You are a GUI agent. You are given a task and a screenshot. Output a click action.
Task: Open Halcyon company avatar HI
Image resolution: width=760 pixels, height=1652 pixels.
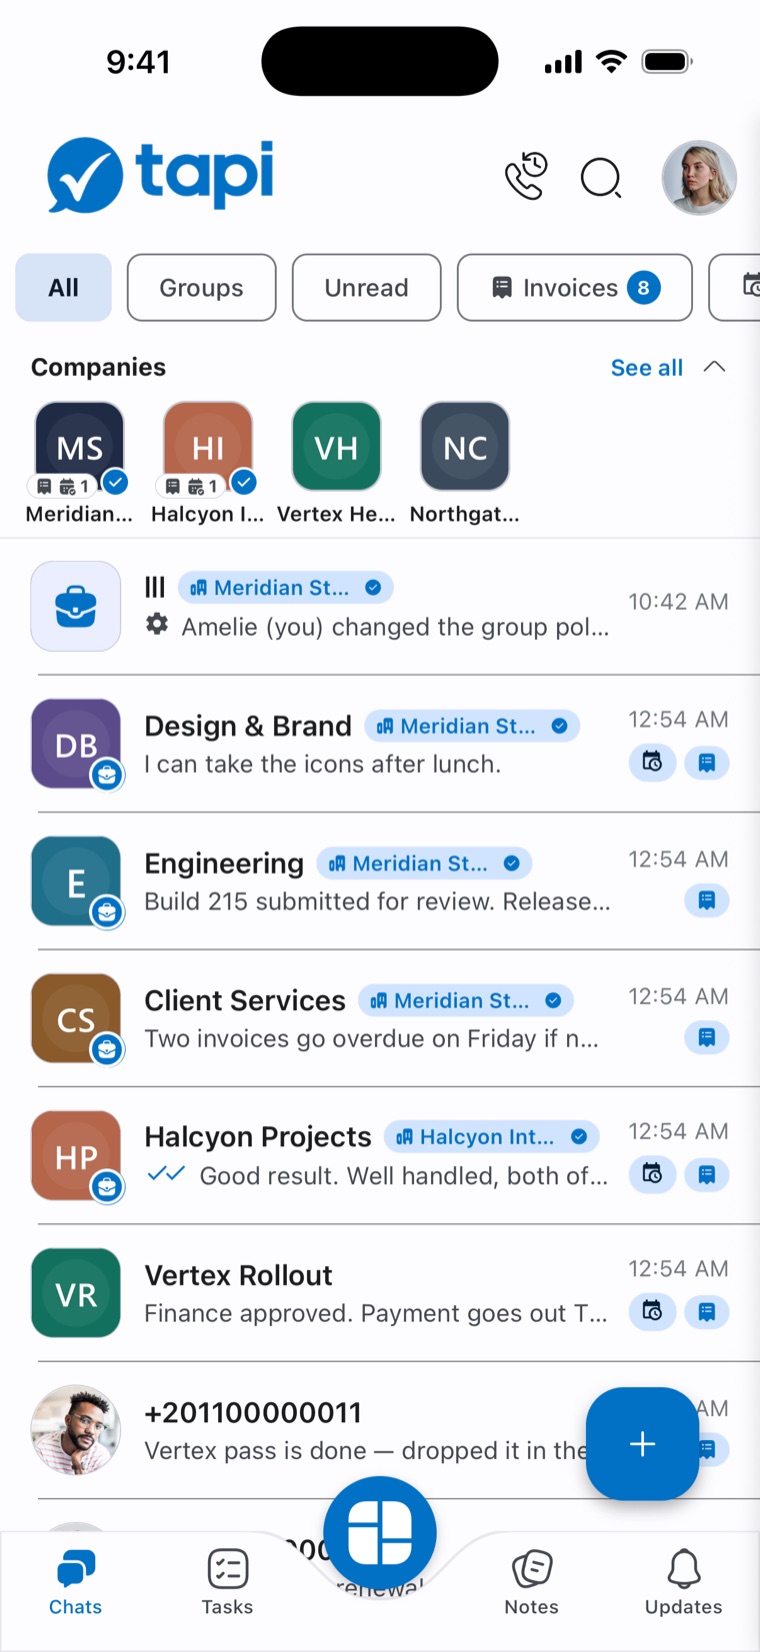208,447
